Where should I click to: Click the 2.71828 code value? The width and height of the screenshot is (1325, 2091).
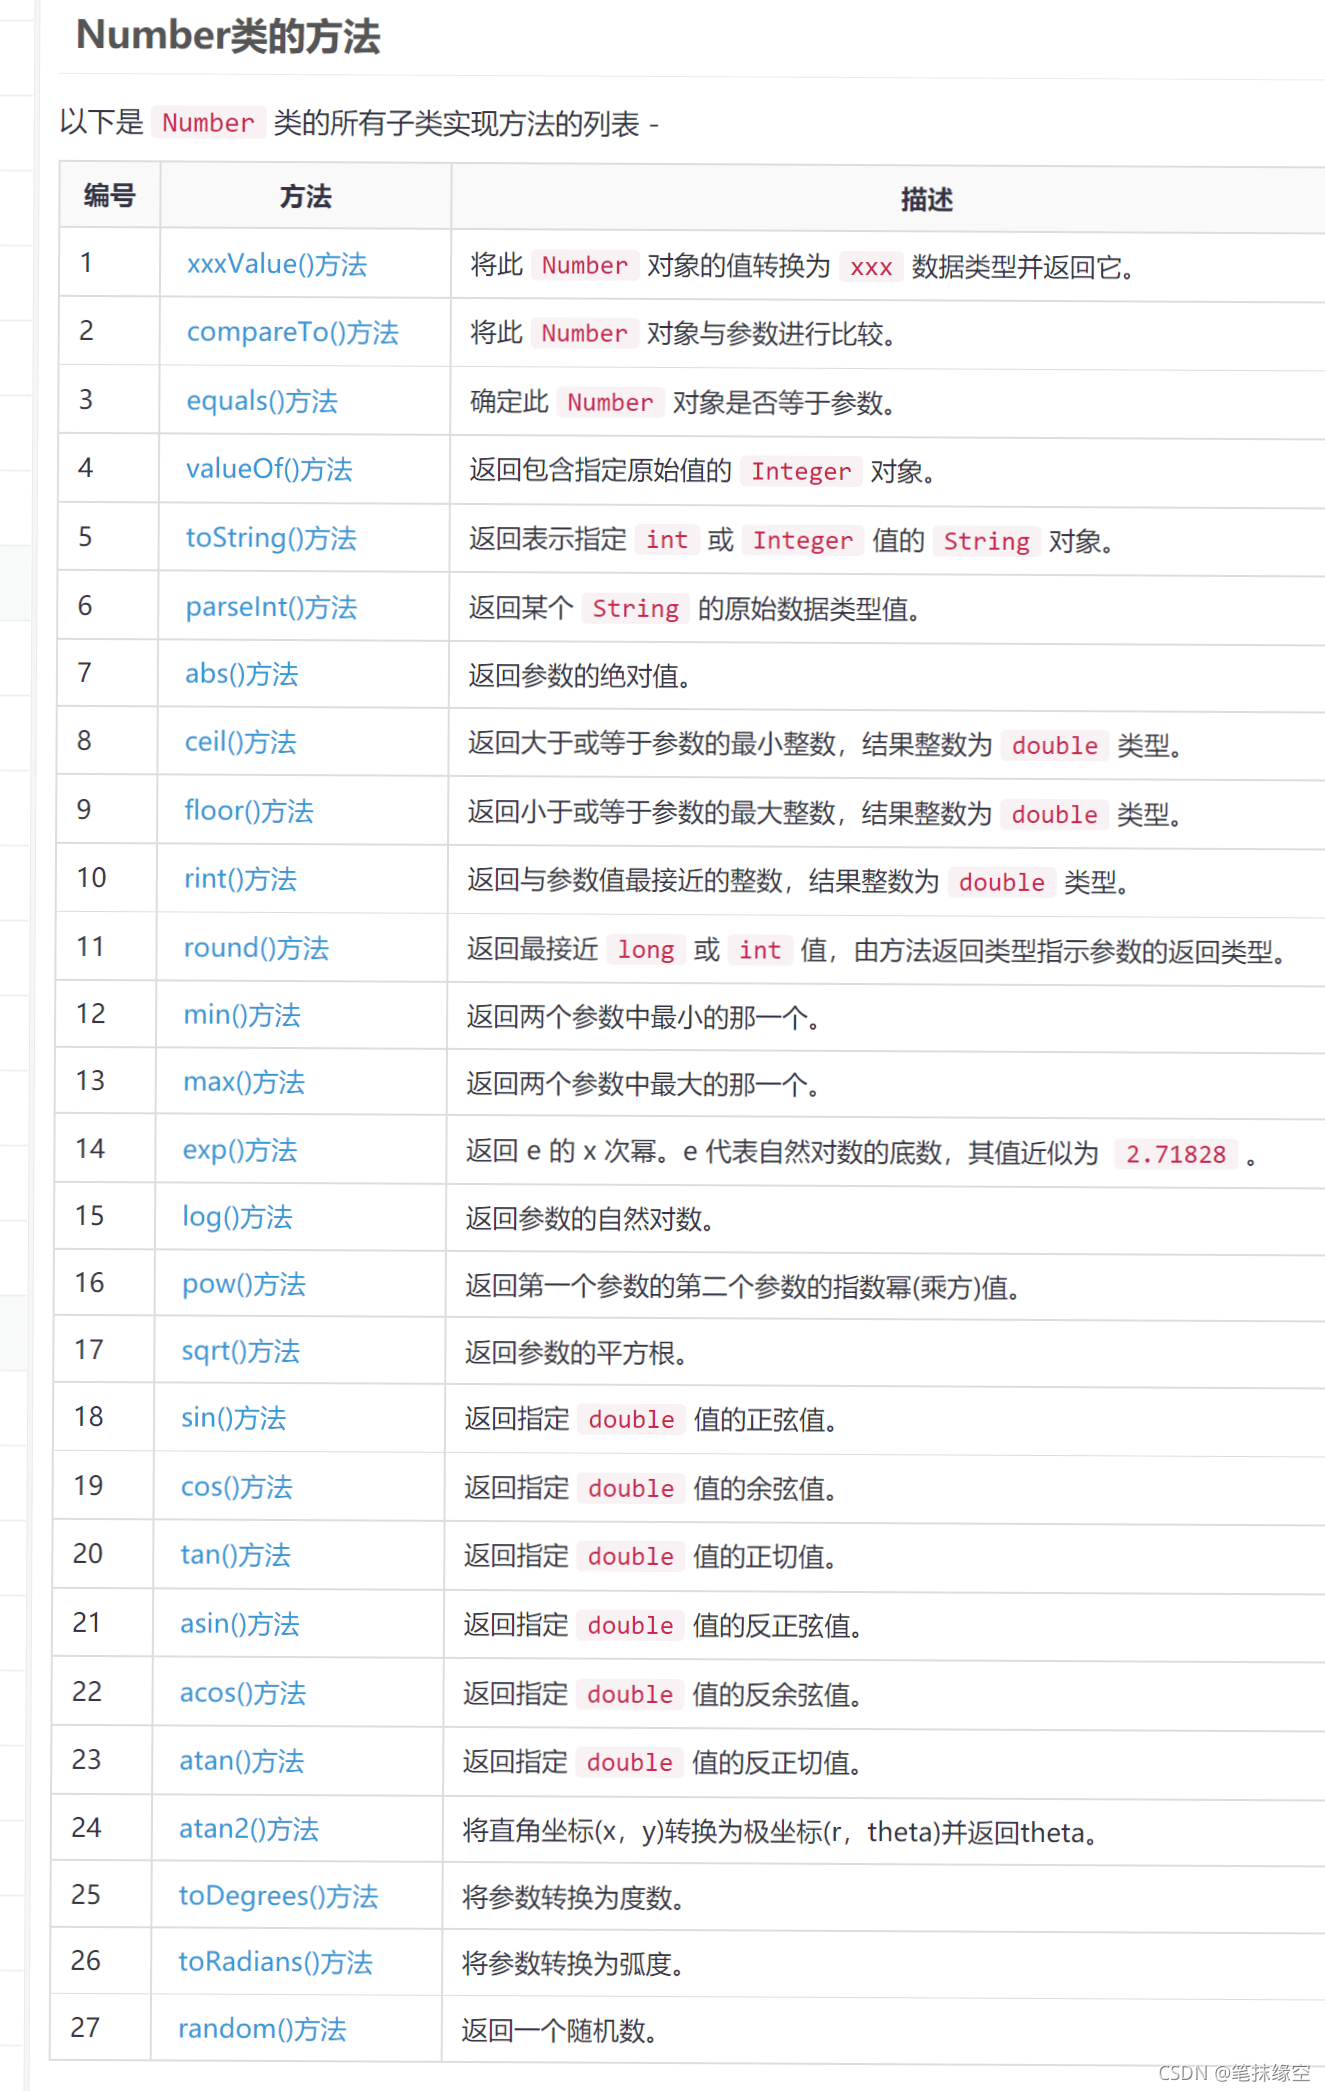click(x=1176, y=1154)
